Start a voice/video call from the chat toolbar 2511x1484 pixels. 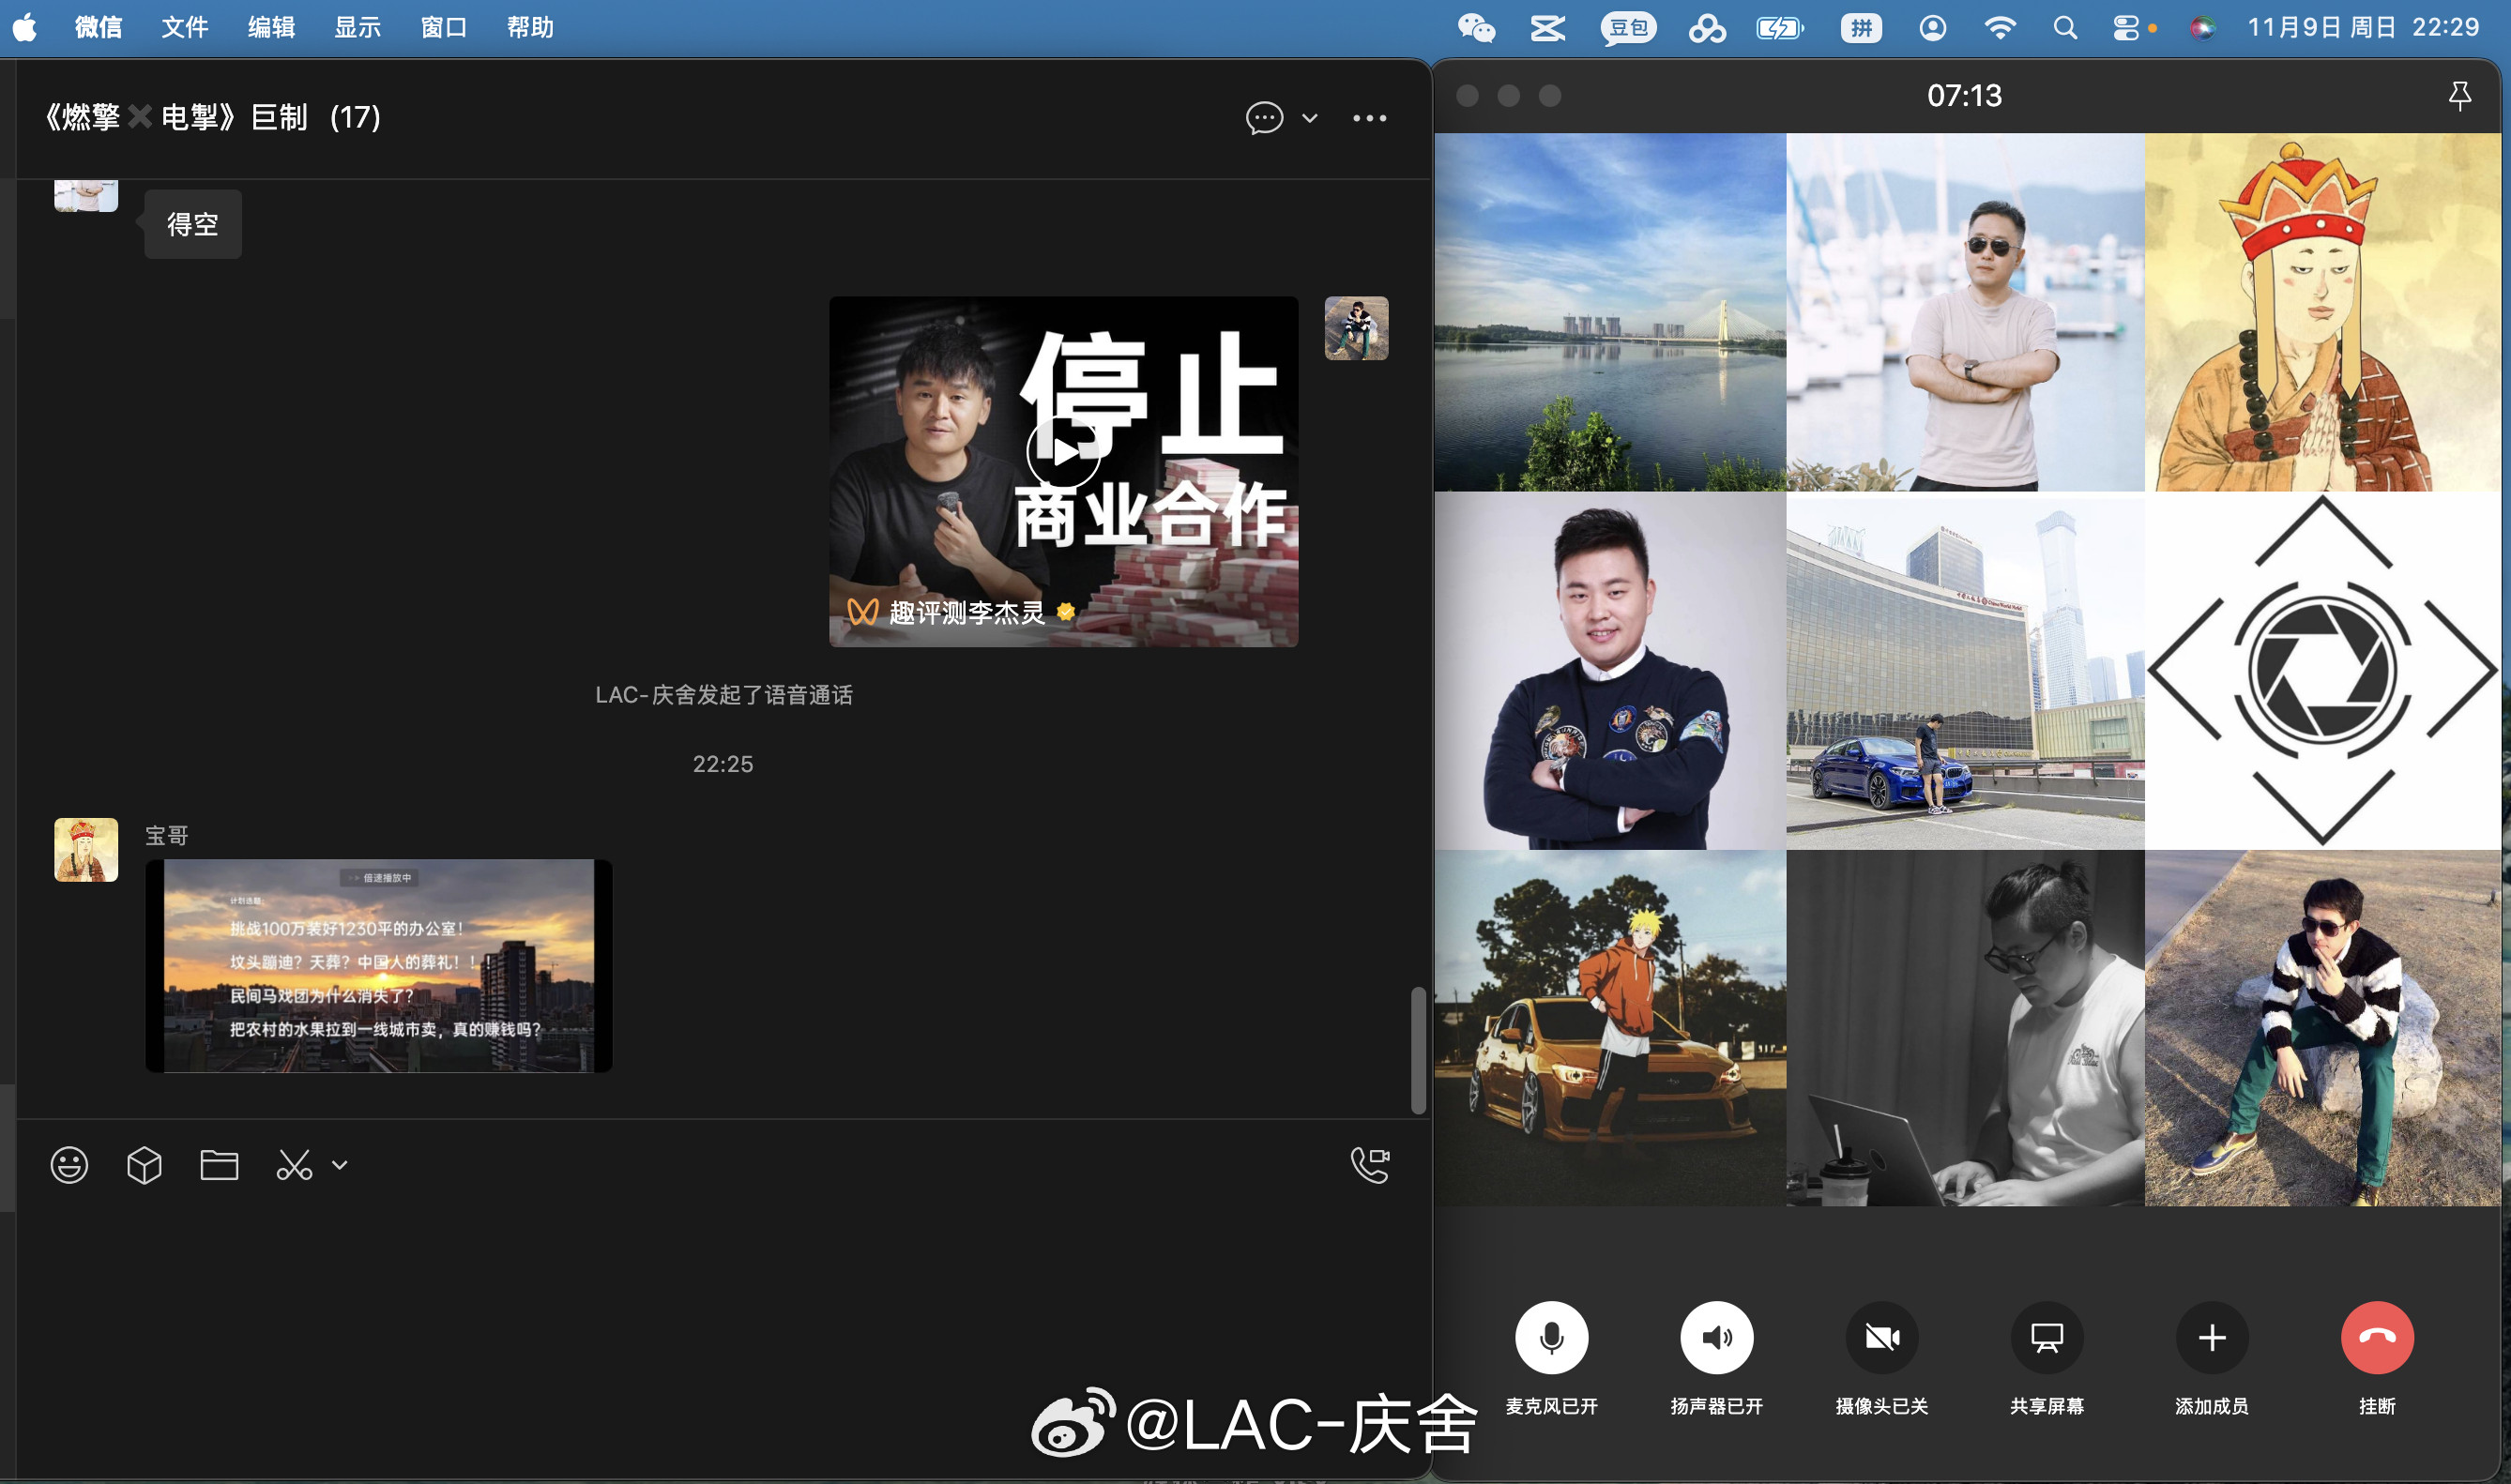[x=1370, y=1165]
